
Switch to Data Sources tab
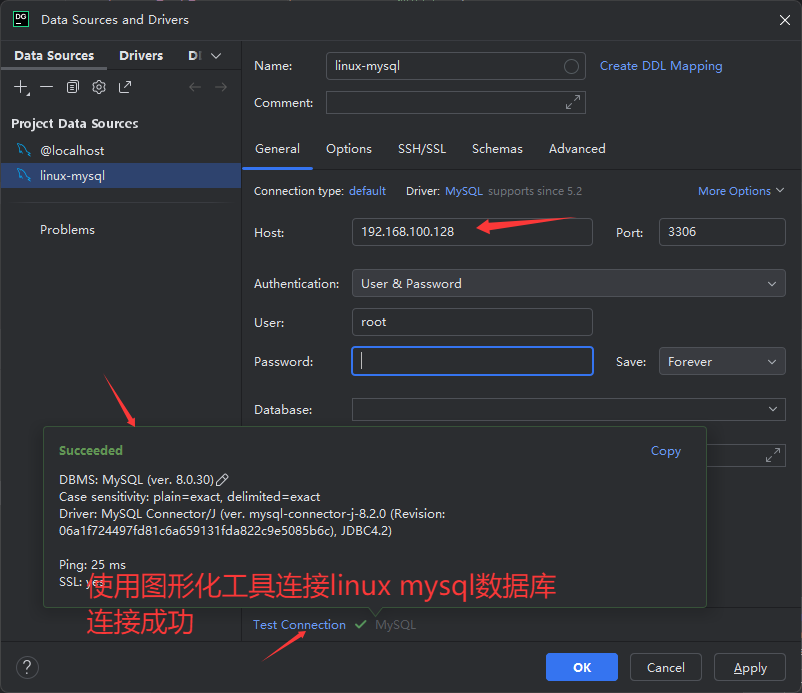tap(54, 55)
